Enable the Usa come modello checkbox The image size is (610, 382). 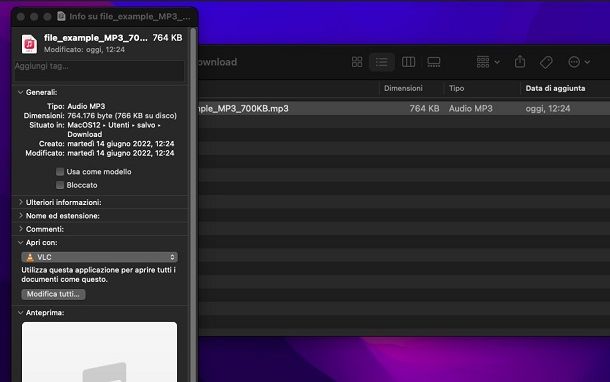60,172
